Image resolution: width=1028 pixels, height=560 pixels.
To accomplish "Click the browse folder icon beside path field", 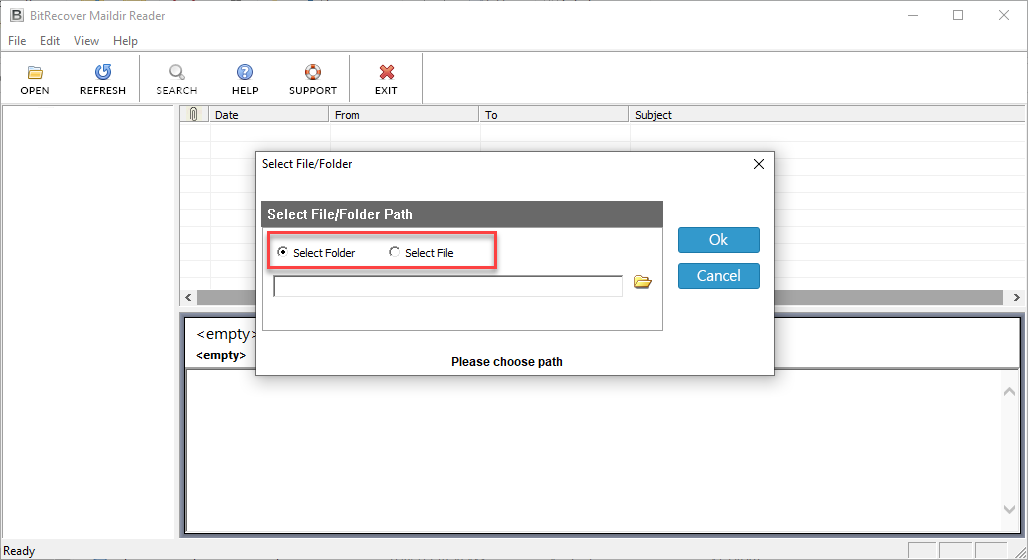I will pos(642,282).
